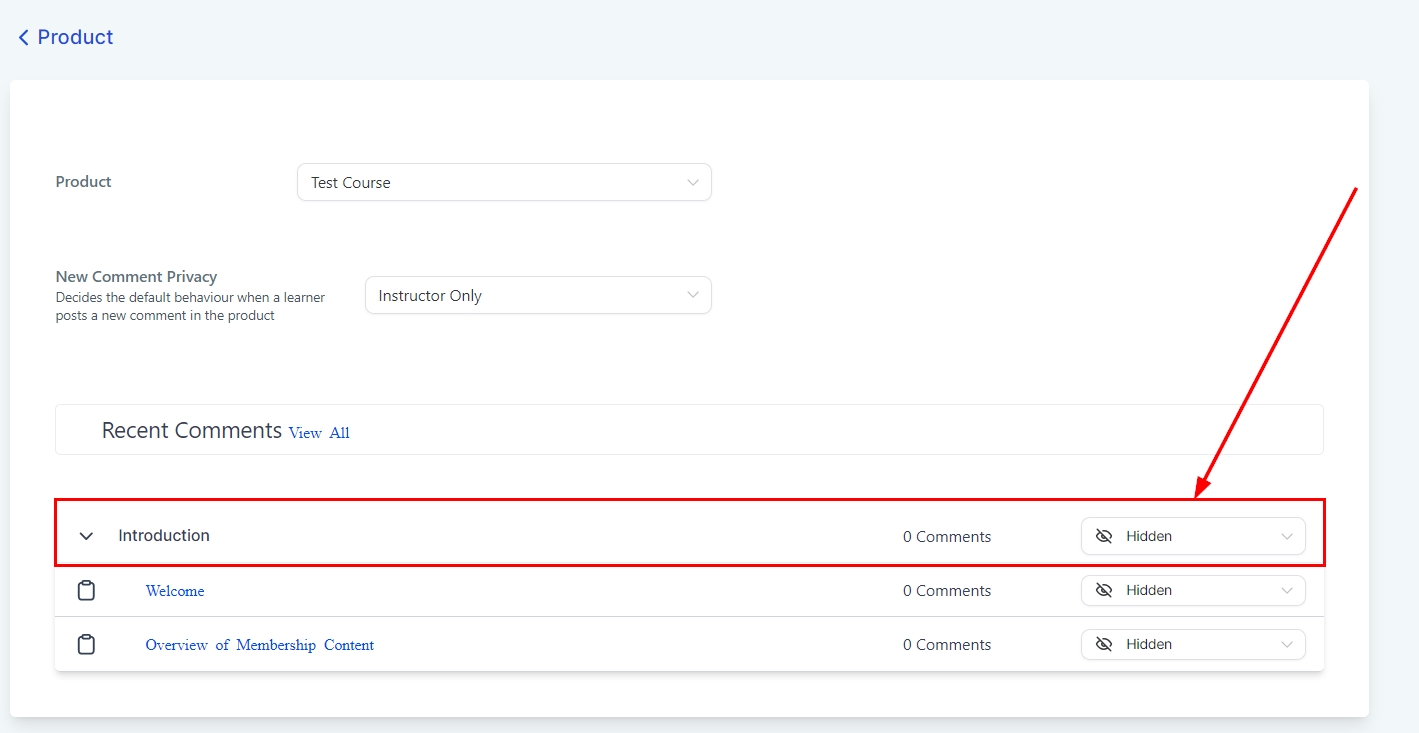
Task: Click View All next to Recent Comments
Action: pyautogui.click(x=319, y=433)
